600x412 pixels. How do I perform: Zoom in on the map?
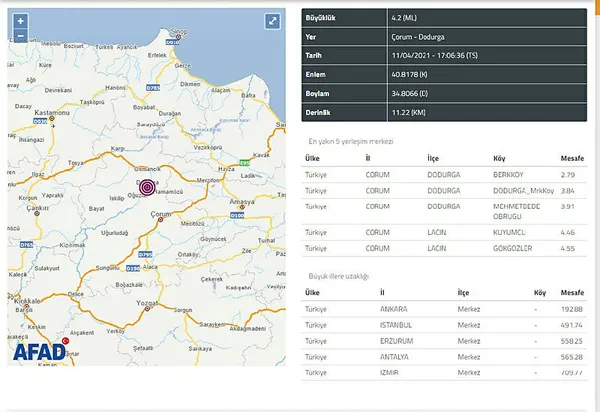point(21,20)
